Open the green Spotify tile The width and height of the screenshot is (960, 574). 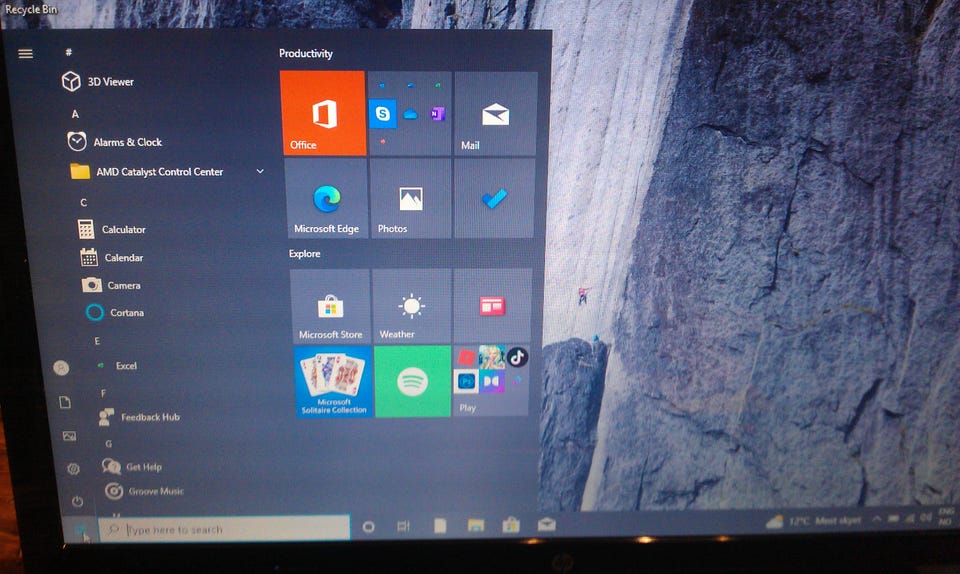[412, 382]
